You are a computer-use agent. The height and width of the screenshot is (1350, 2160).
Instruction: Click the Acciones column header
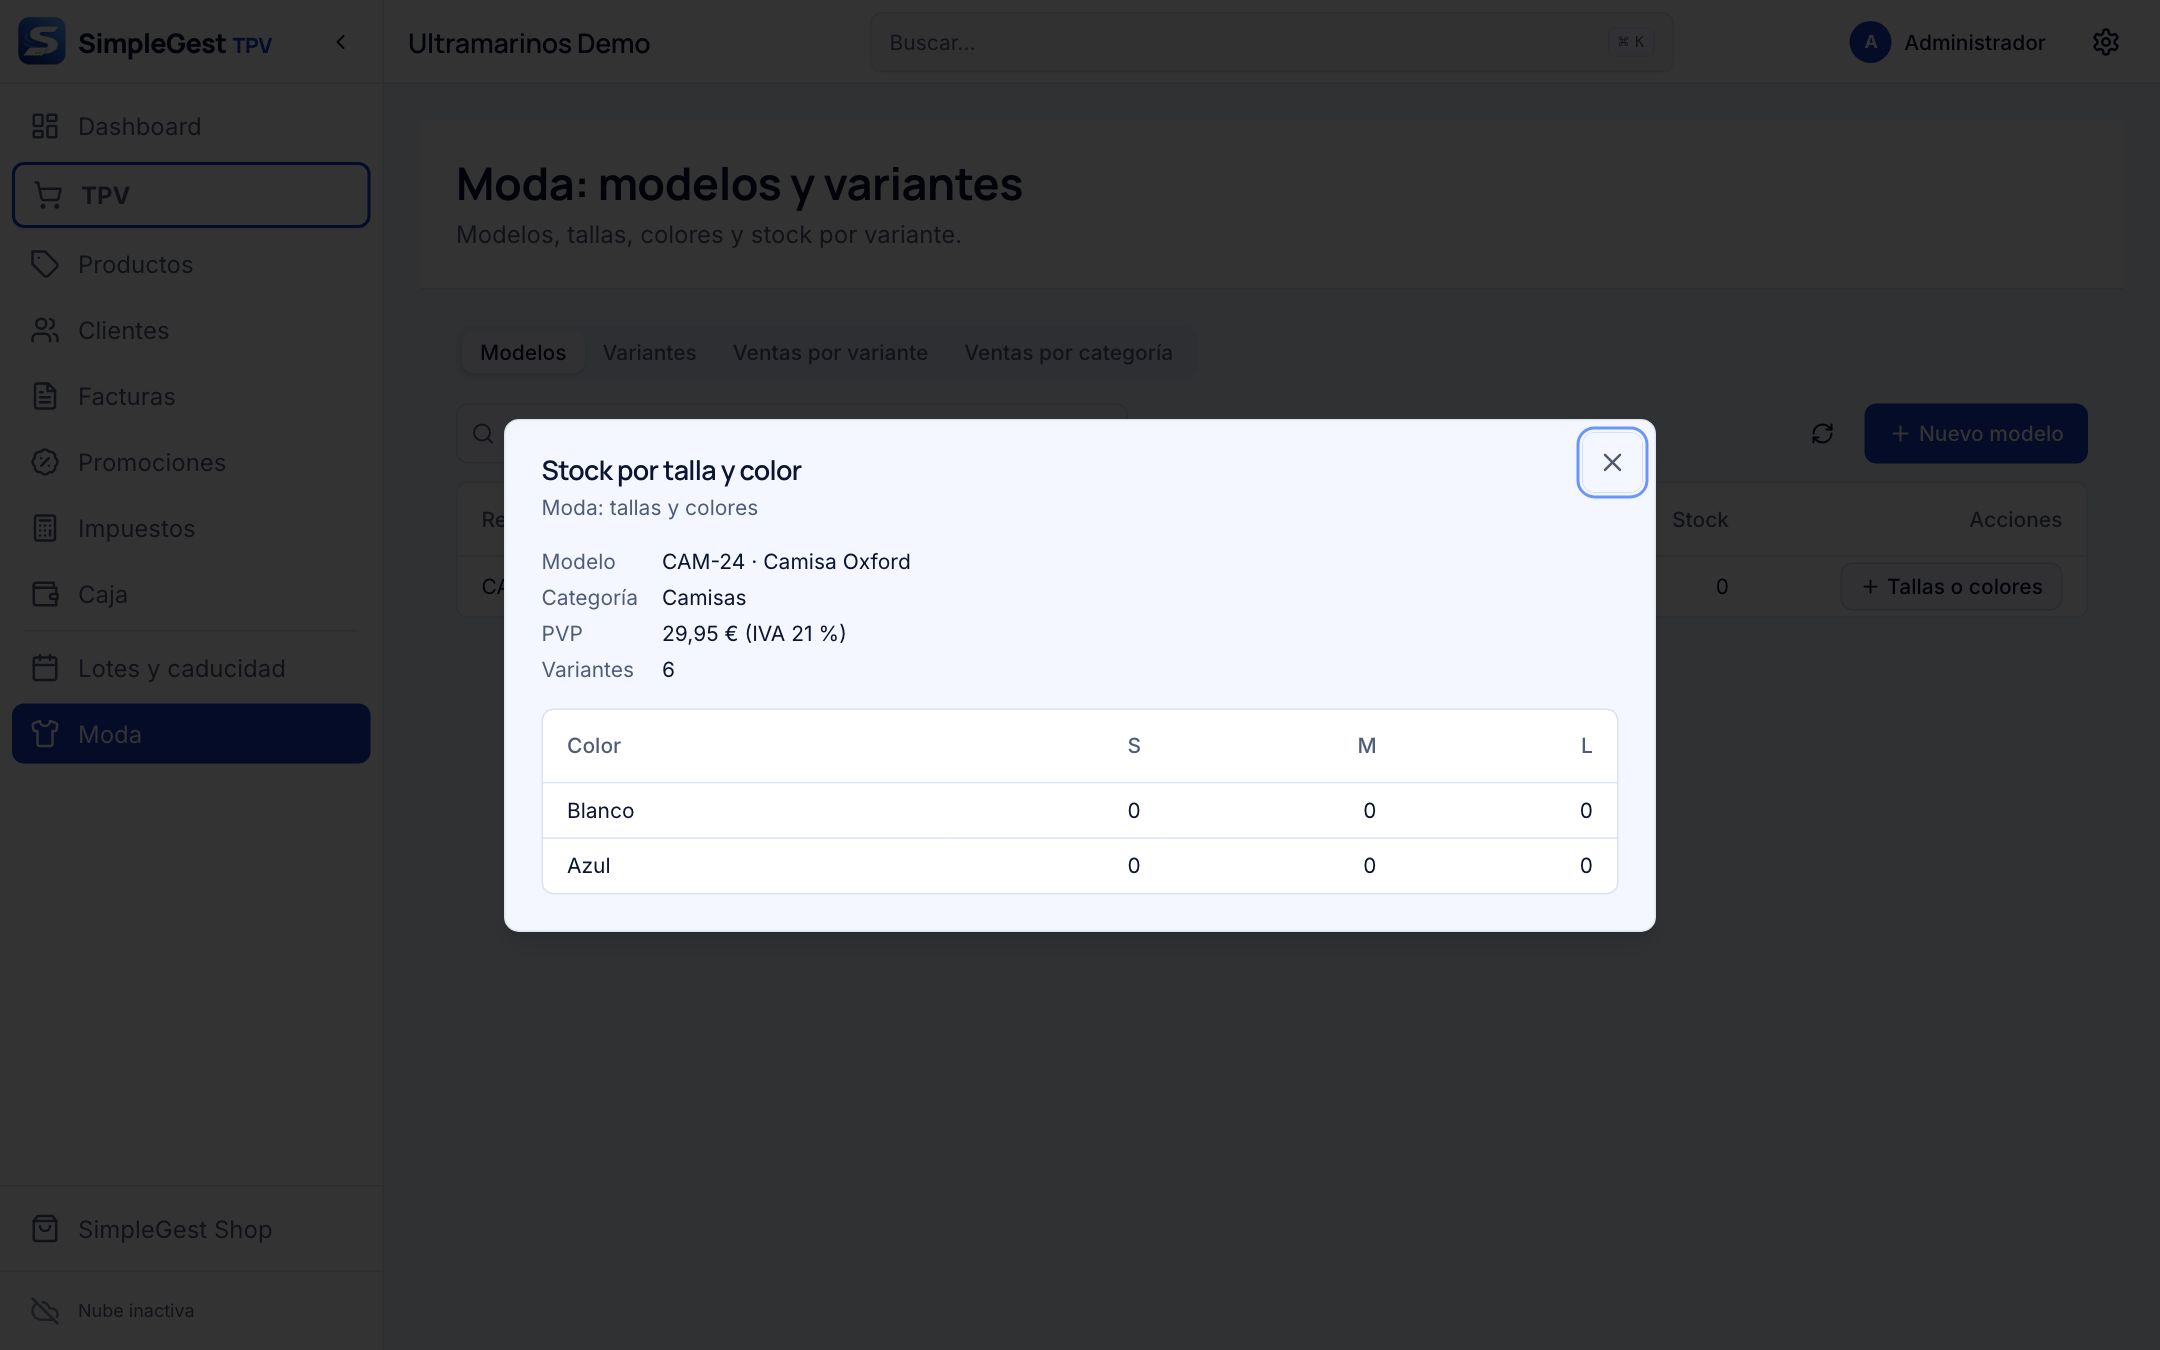[2015, 519]
